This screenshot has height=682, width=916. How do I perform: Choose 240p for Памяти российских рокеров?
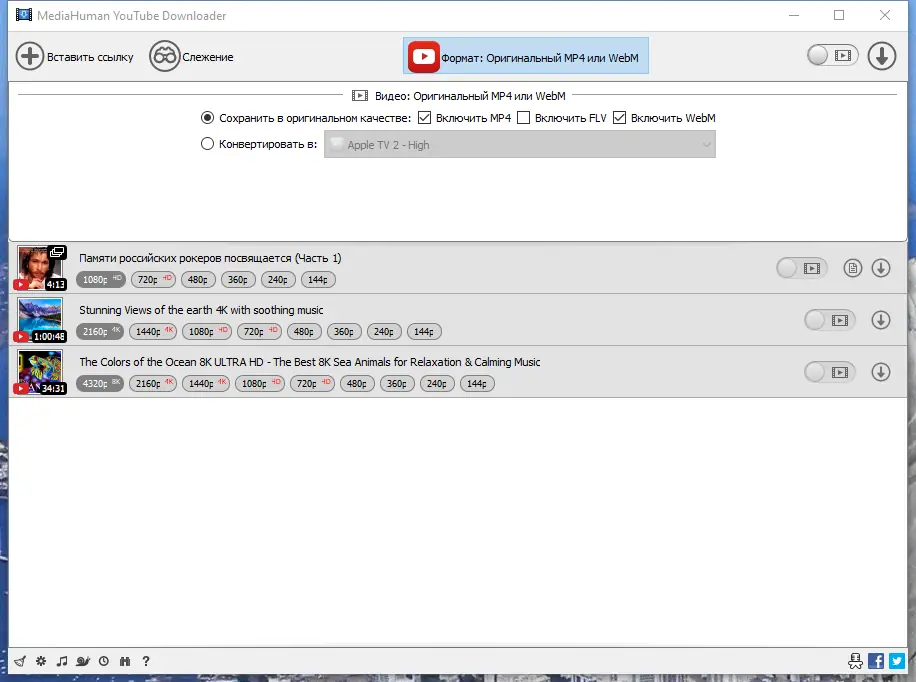pos(278,280)
